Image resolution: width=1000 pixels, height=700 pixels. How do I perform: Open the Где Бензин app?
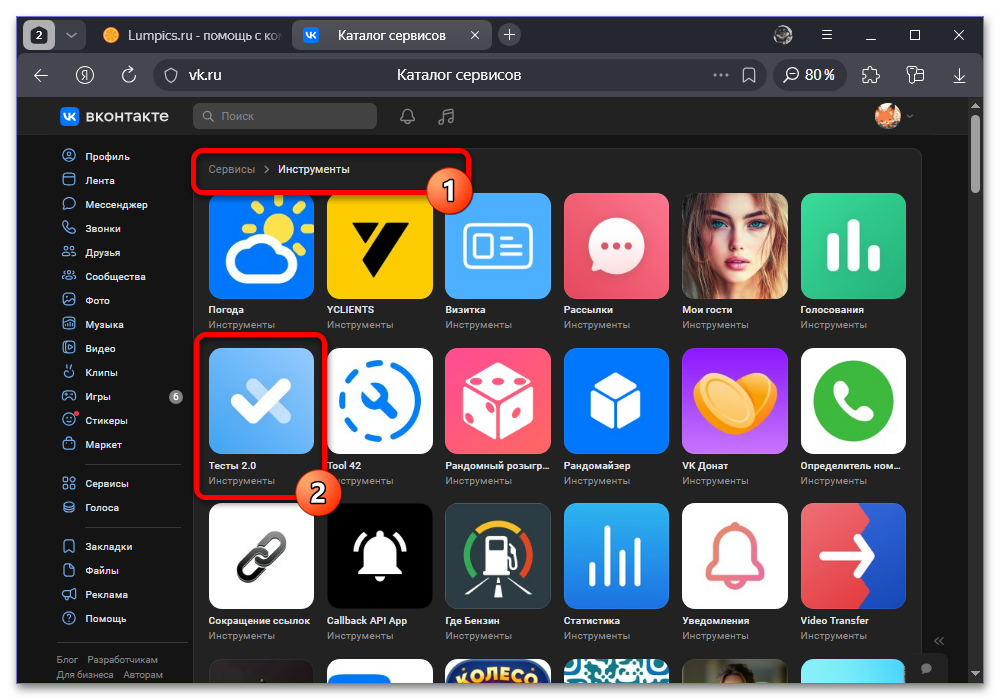[x=497, y=556]
